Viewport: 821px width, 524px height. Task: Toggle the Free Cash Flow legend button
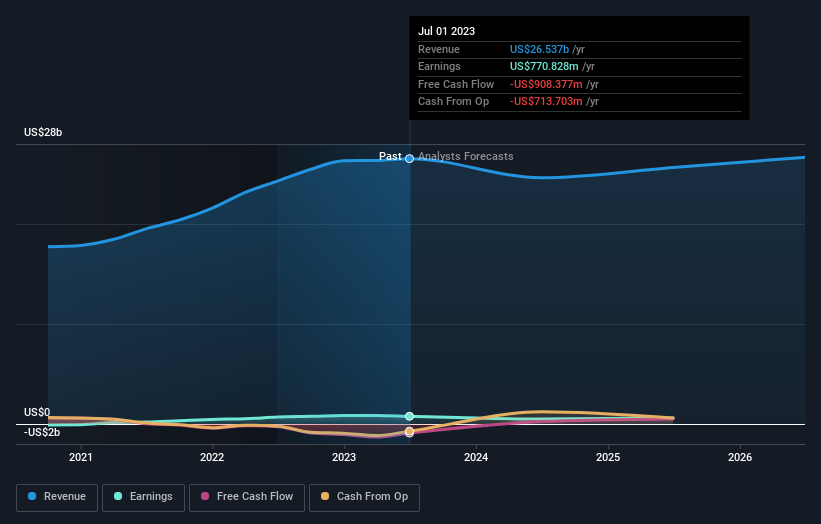coord(247,497)
